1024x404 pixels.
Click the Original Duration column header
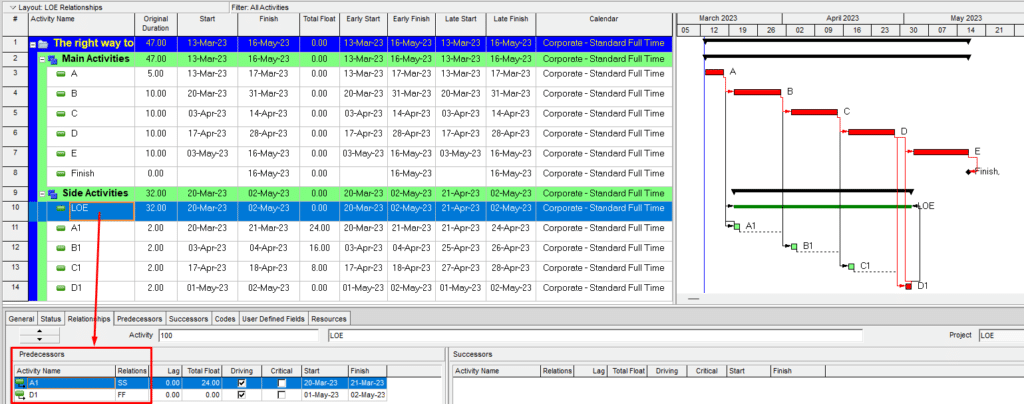(156, 23)
